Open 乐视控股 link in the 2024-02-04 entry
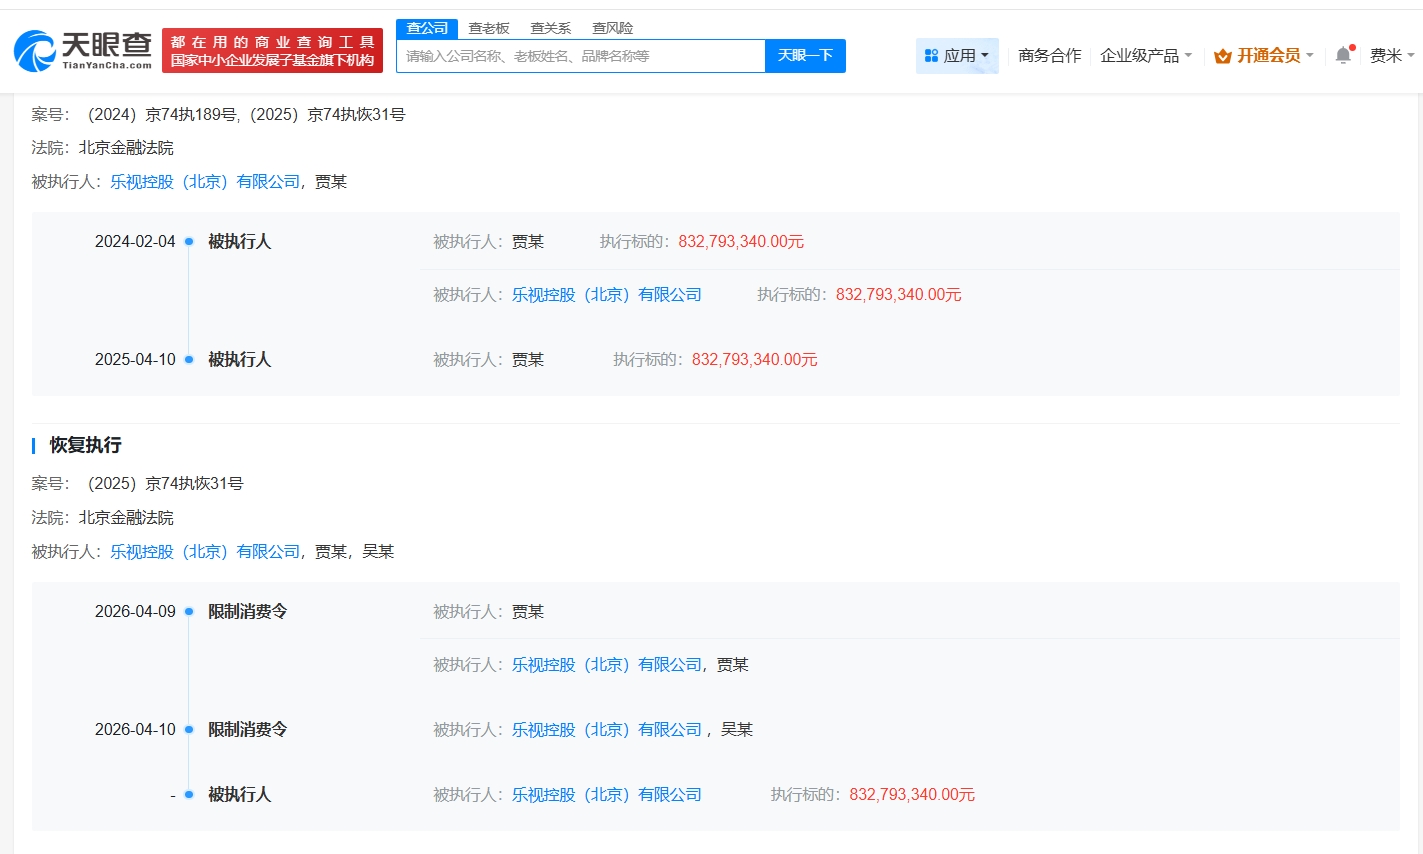The width and height of the screenshot is (1423, 854). point(607,295)
